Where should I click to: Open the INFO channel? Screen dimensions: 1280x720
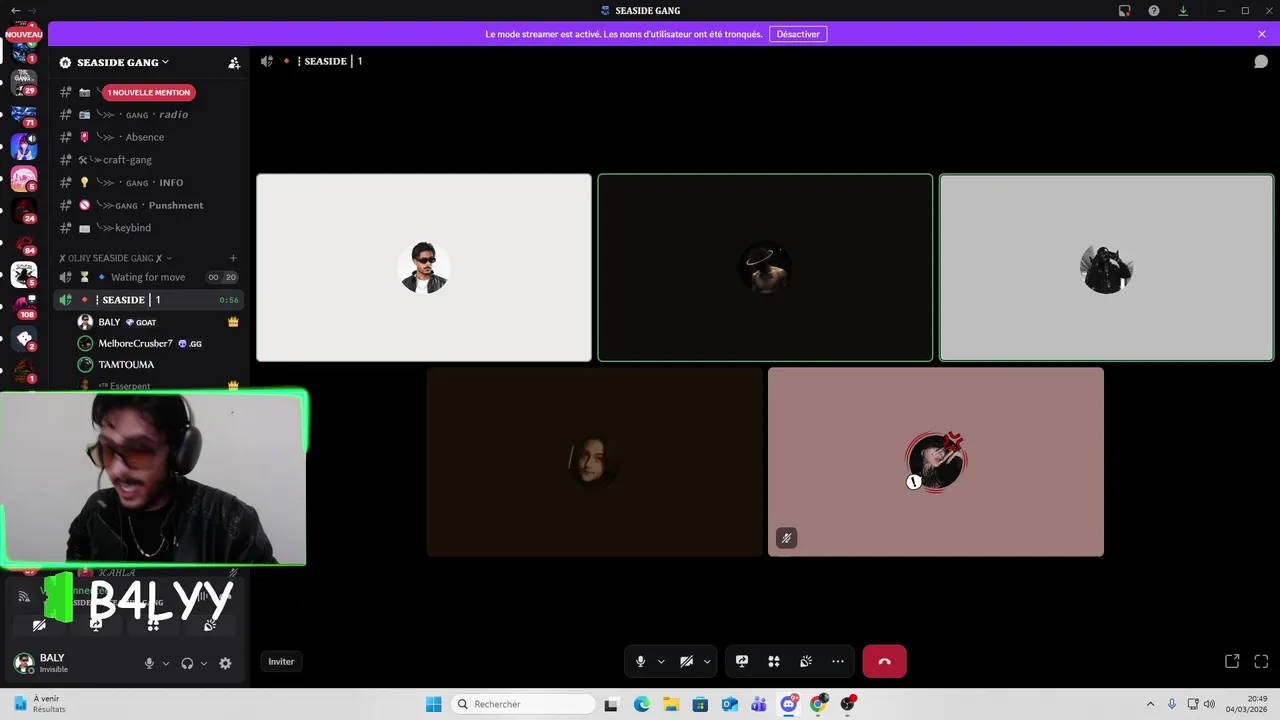pos(150,183)
